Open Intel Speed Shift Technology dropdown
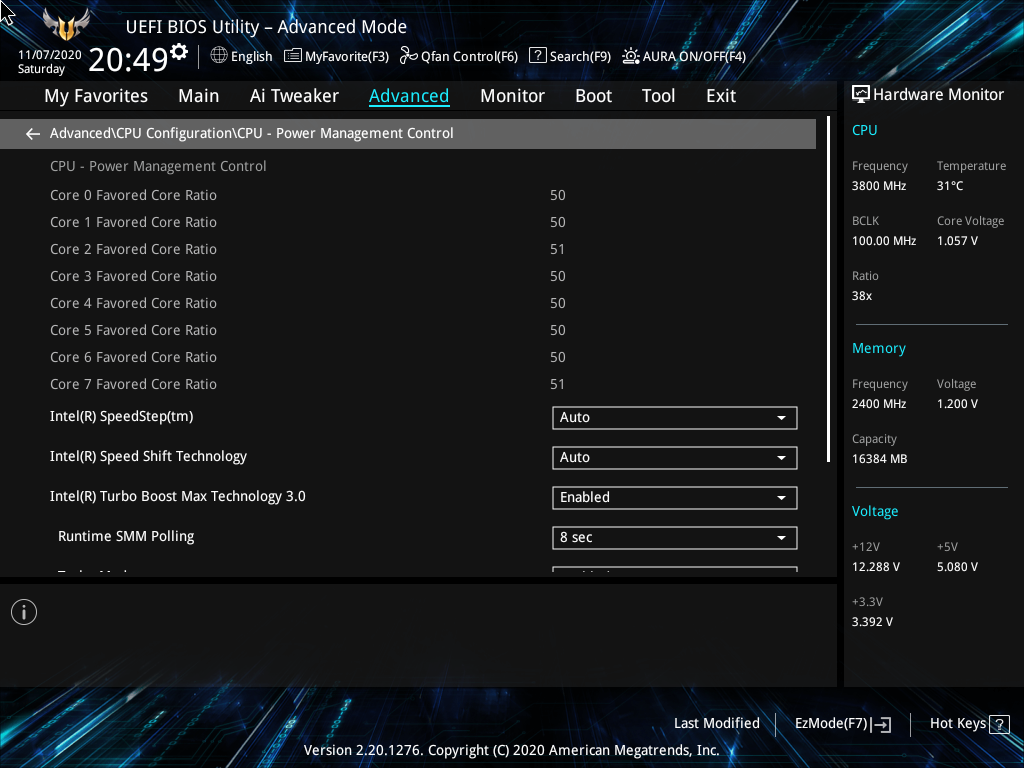The height and width of the screenshot is (768, 1024). [x=675, y=458]
